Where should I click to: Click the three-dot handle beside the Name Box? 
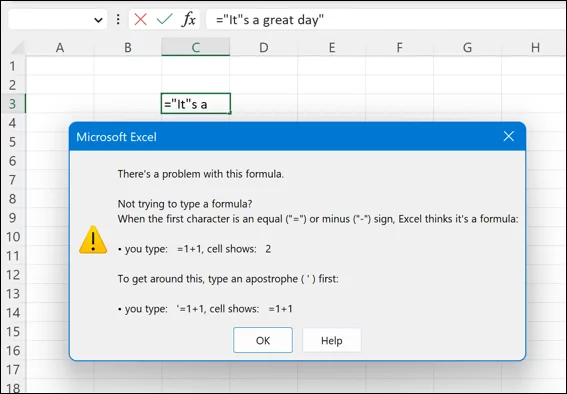pyautogui.click(x=118, y=19)
